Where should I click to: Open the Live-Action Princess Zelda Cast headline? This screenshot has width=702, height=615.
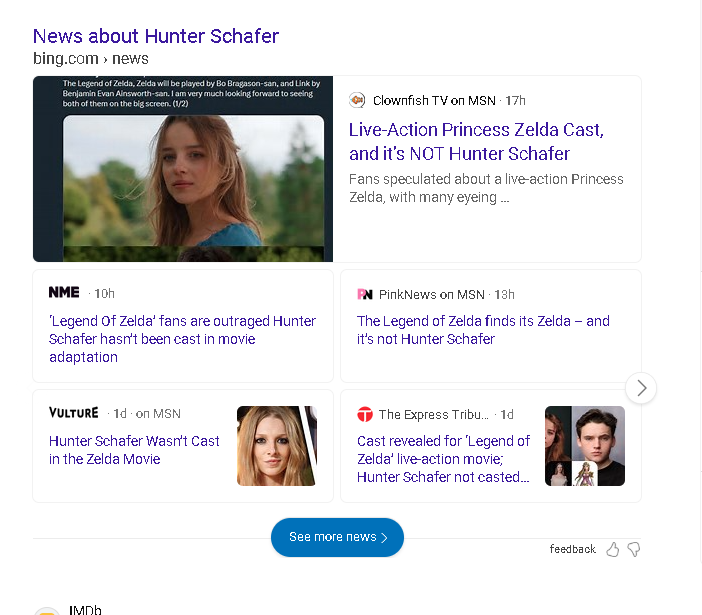(x=476, y=141)
